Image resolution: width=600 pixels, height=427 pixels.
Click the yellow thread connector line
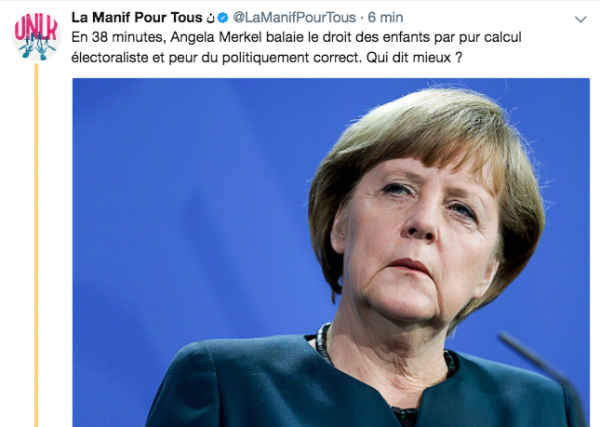pos(36,245)
